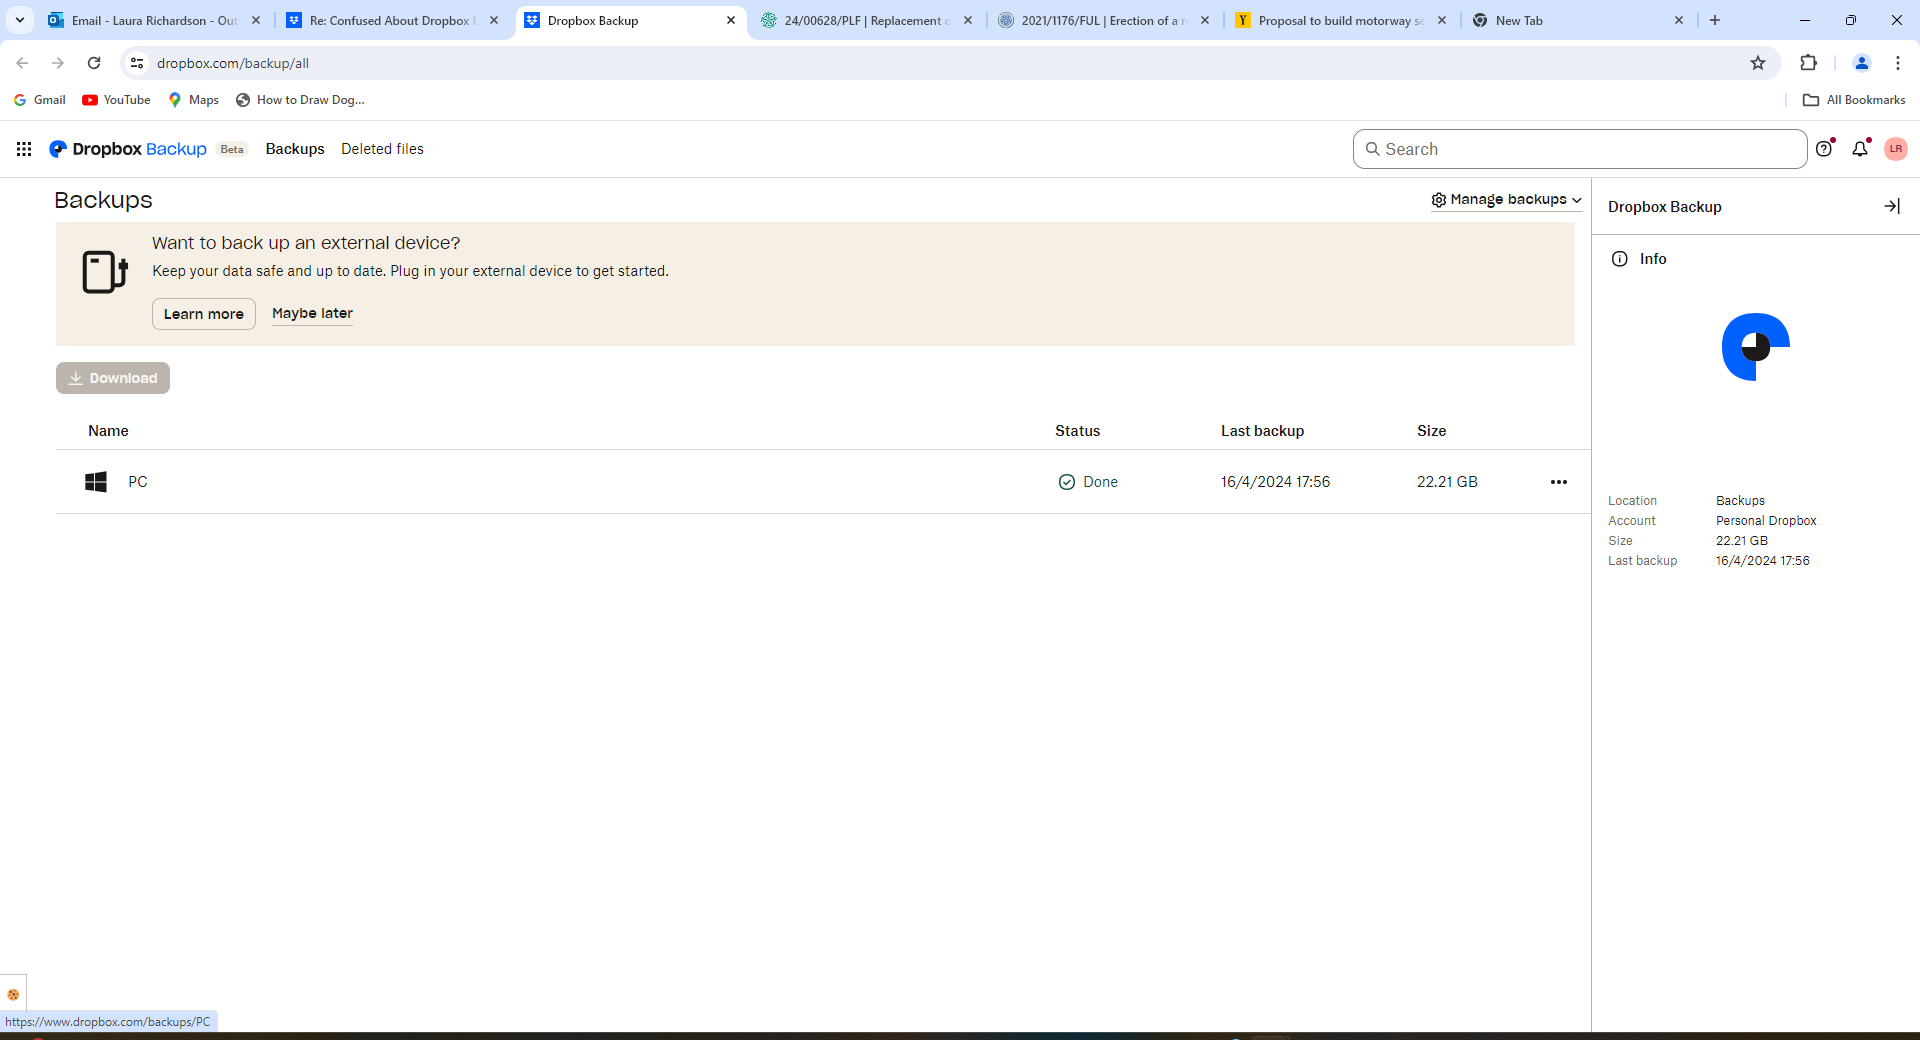Collapse the Dropbox Backup side panel
Viewport: 1920px width, 1040px height.
click(x=1892, y=206)
